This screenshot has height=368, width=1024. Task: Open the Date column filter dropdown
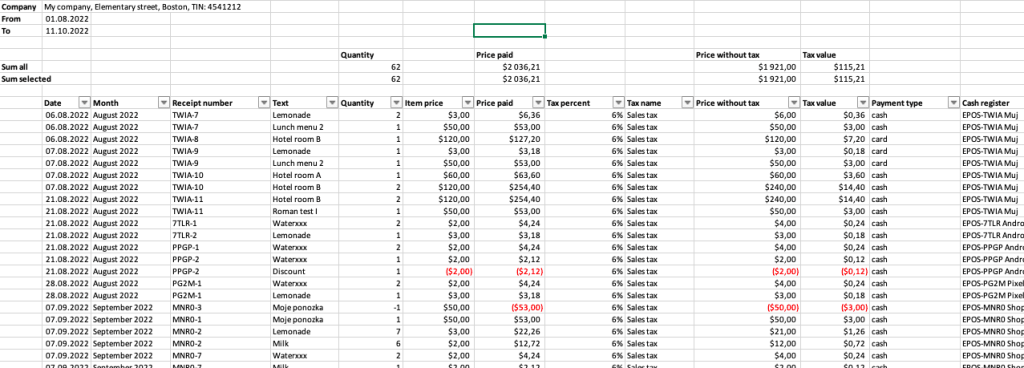coord(84,103)
